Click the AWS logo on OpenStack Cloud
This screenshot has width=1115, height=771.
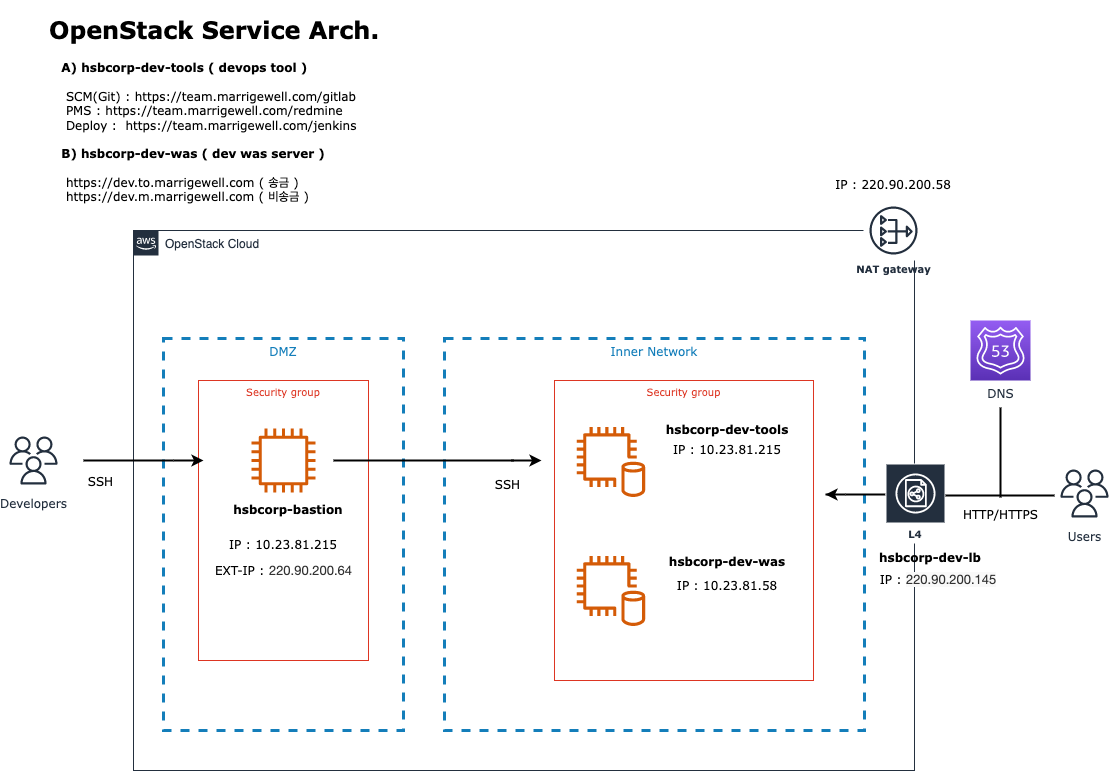(146, 243)
